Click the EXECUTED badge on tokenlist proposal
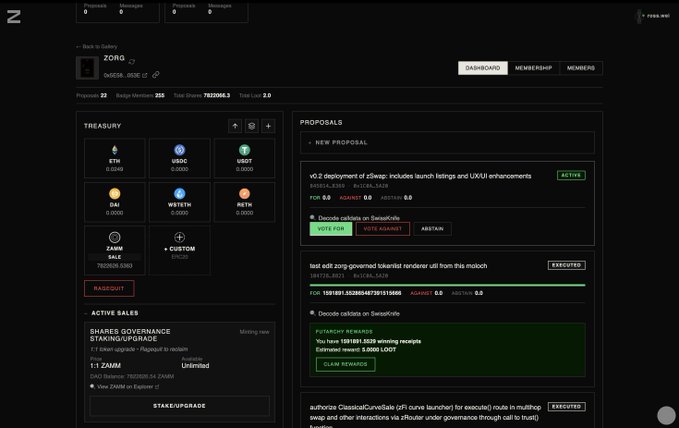The height and width of the screenshot is (428, 679). click(x=566, y=265)
